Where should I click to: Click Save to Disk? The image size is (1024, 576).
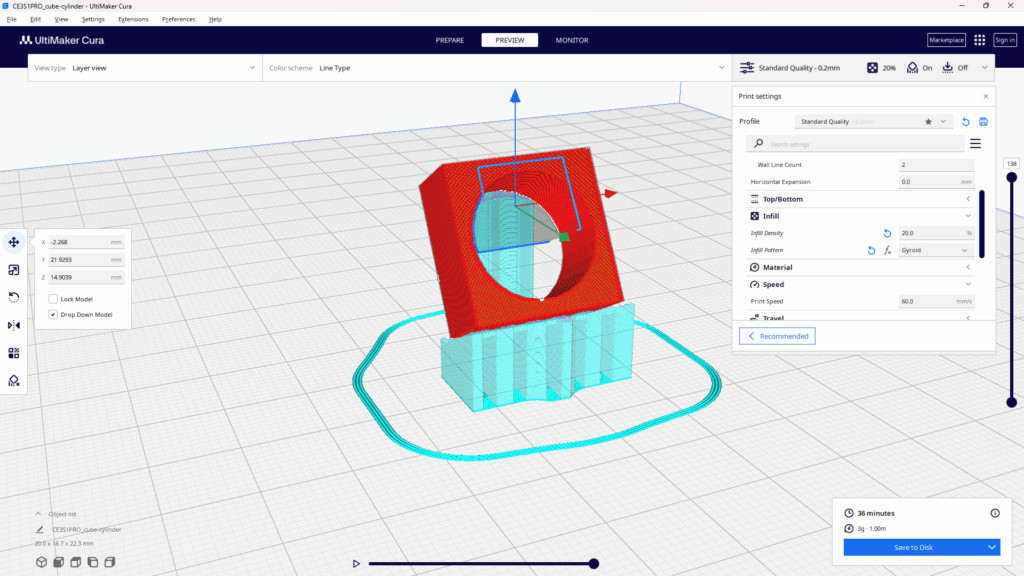913,547
